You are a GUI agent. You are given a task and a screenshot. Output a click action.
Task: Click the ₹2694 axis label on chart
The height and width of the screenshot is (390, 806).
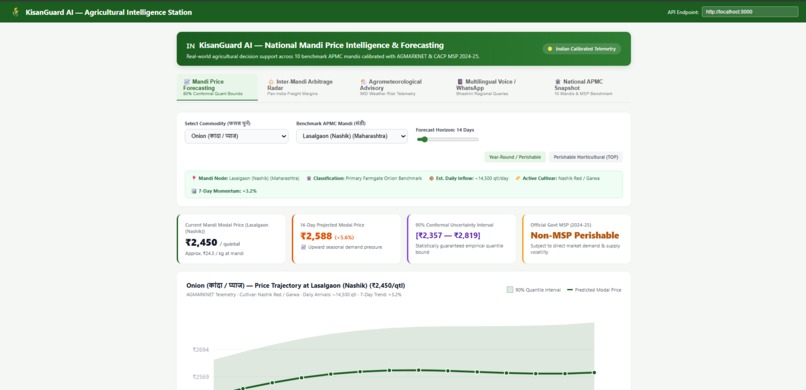[x=200, y=349]
